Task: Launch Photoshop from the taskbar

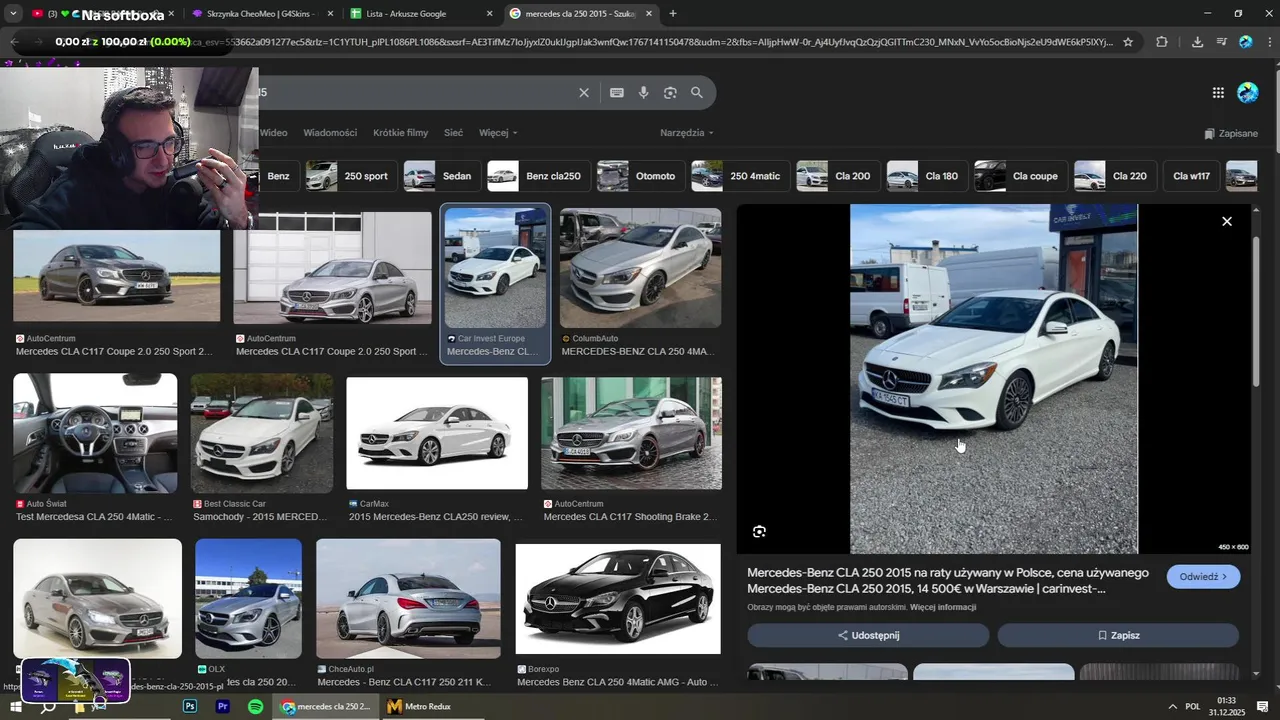Action: pyautogui.click(x=190, y=706)
